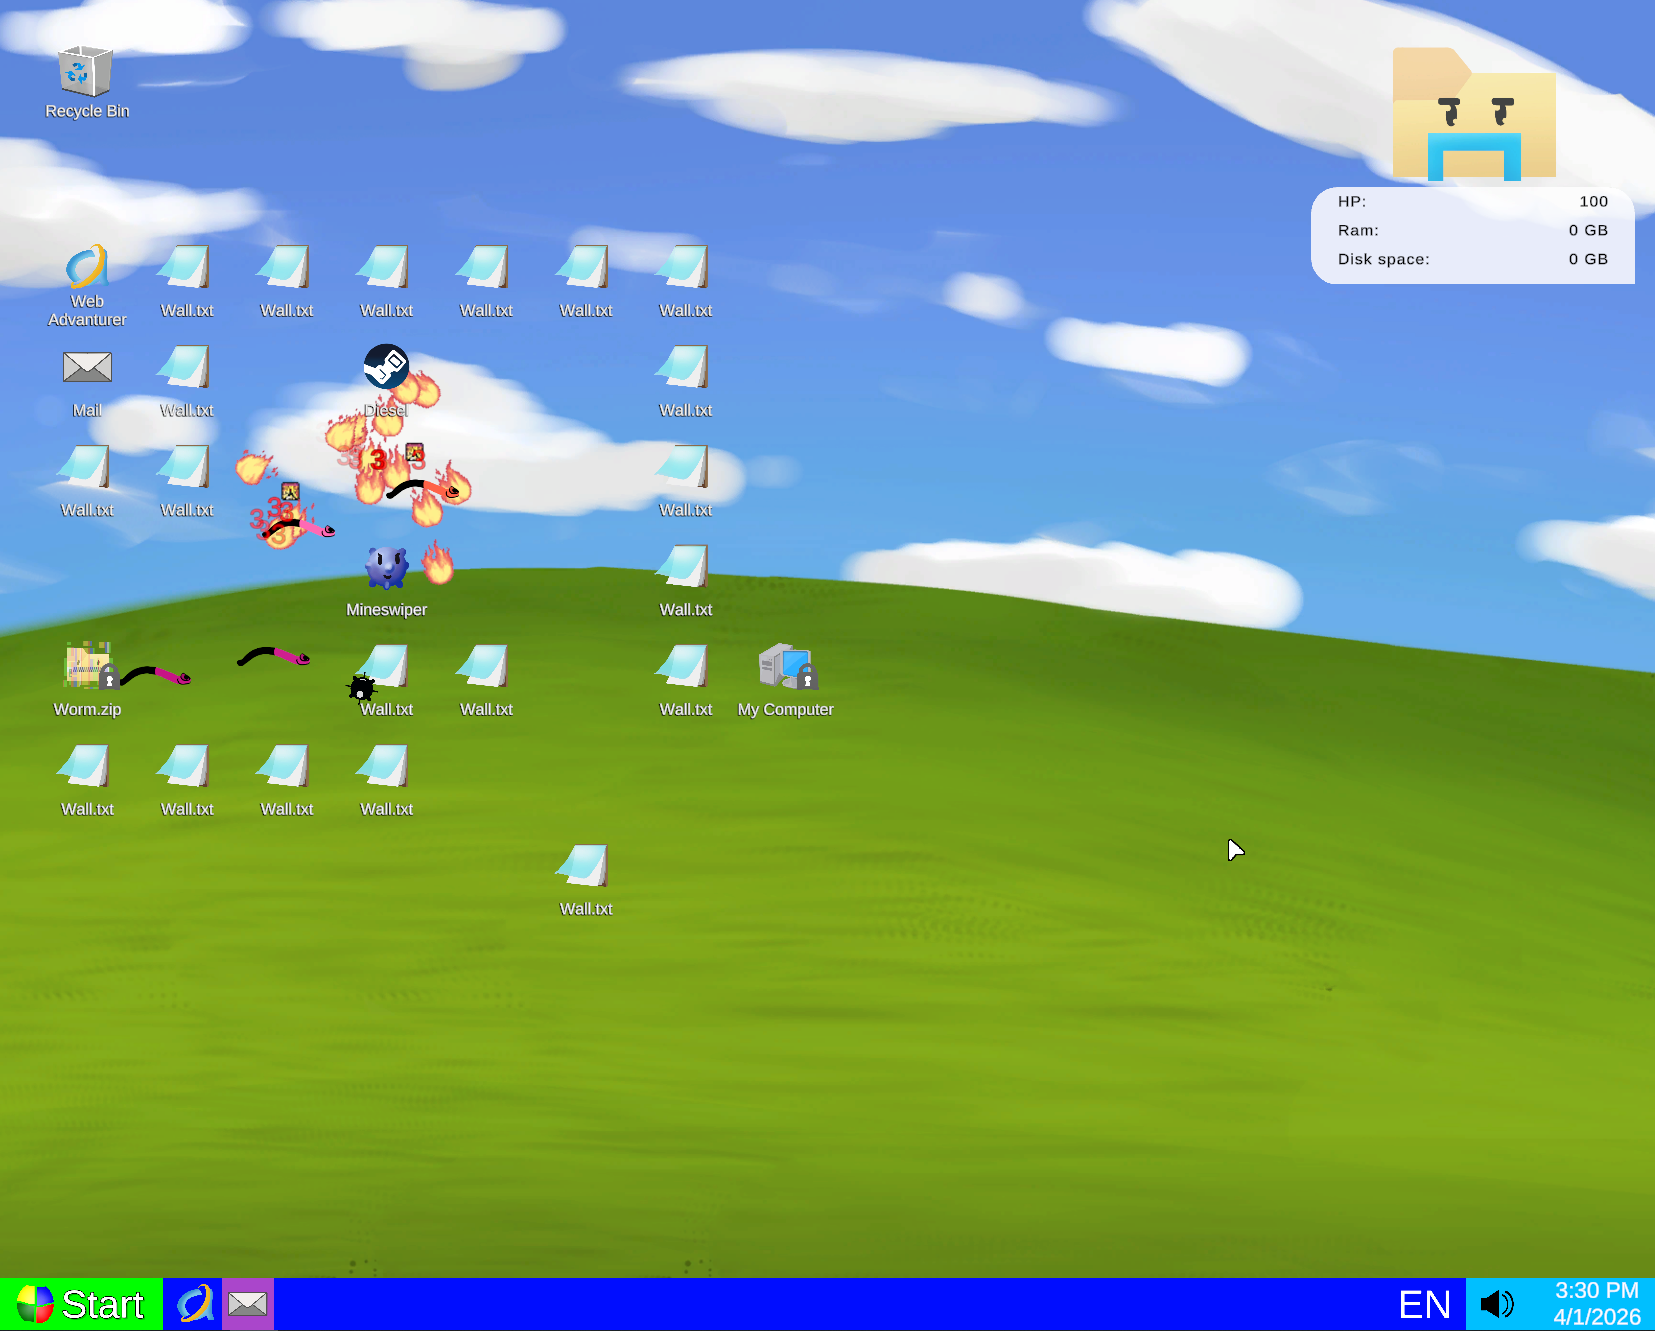Image resolution: width=1655 pixels, height=1331 pixels.
Task: Open Web Advanturer from the taskbar
Action: (x=194, y=1304)
